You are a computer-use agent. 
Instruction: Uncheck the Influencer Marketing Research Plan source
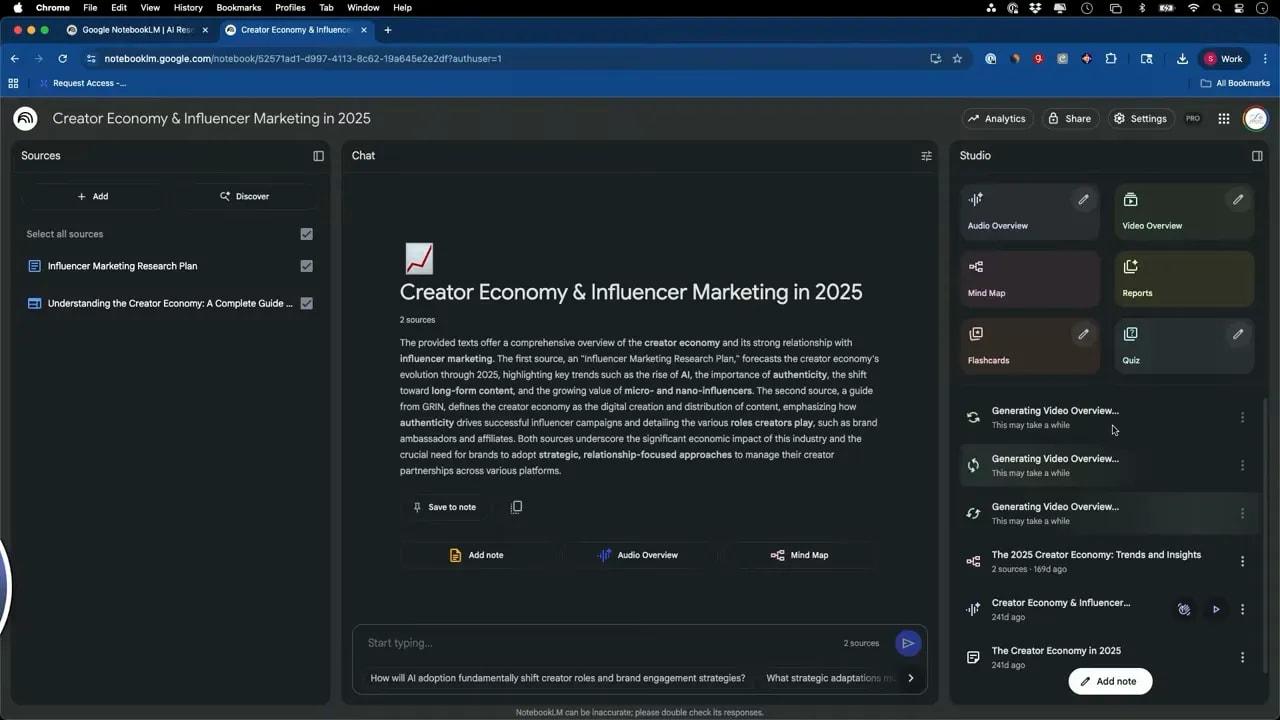tap(307, 265)
